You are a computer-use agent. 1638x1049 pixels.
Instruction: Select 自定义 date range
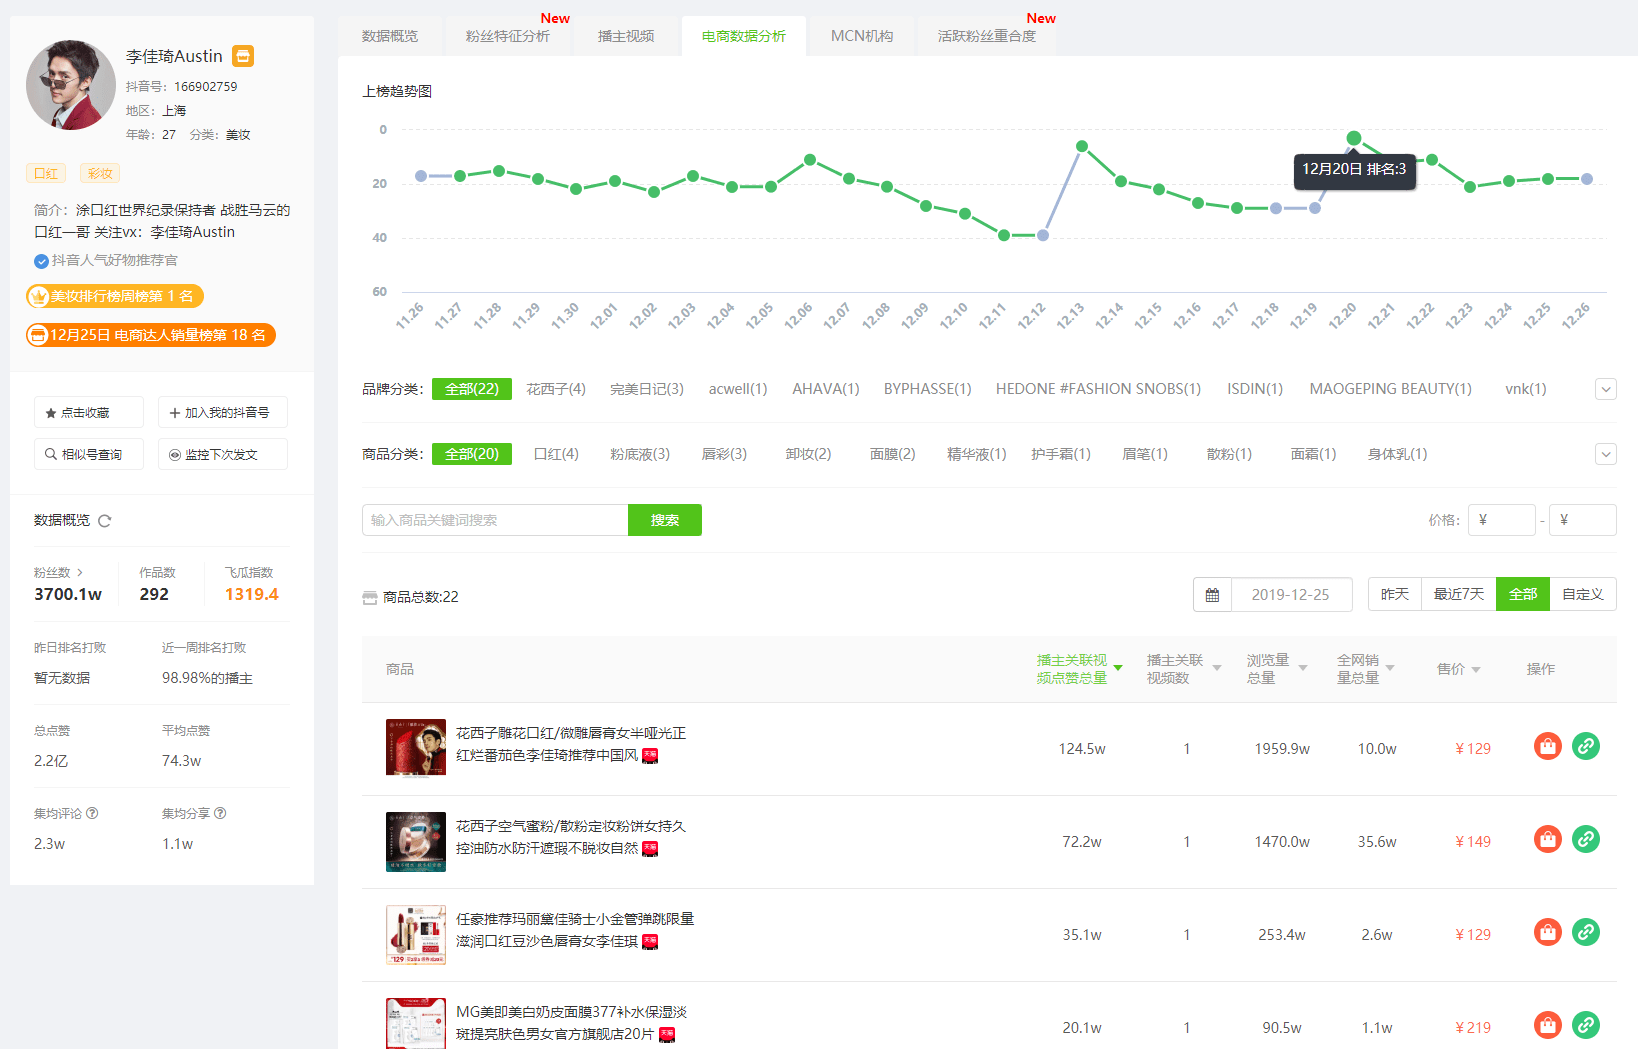(x=1583, y=594)
